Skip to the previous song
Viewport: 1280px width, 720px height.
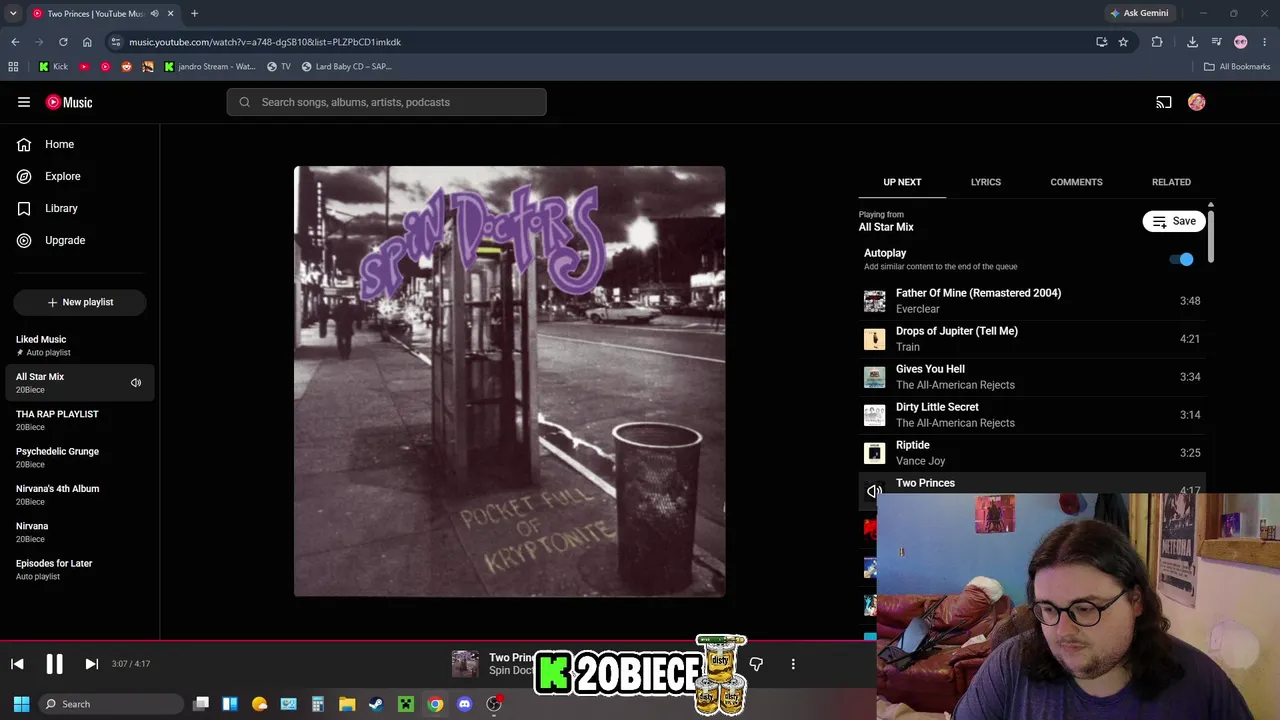click(17, 664)
